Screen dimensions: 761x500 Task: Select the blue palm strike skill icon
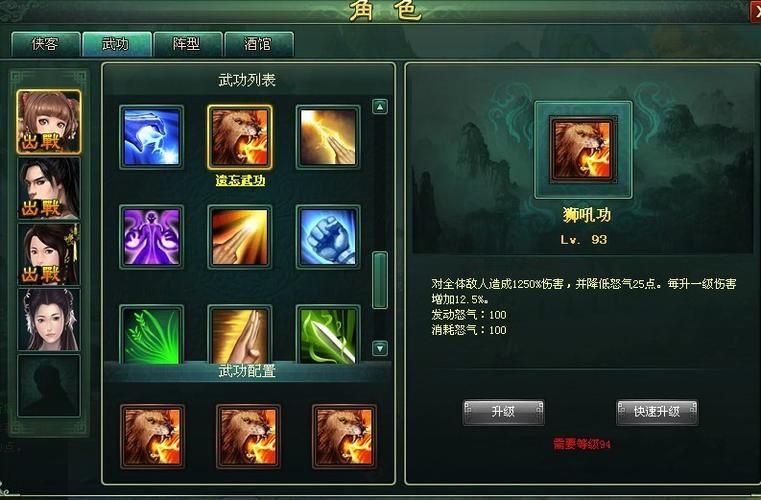pyautogui.click(x=151, y=137)
